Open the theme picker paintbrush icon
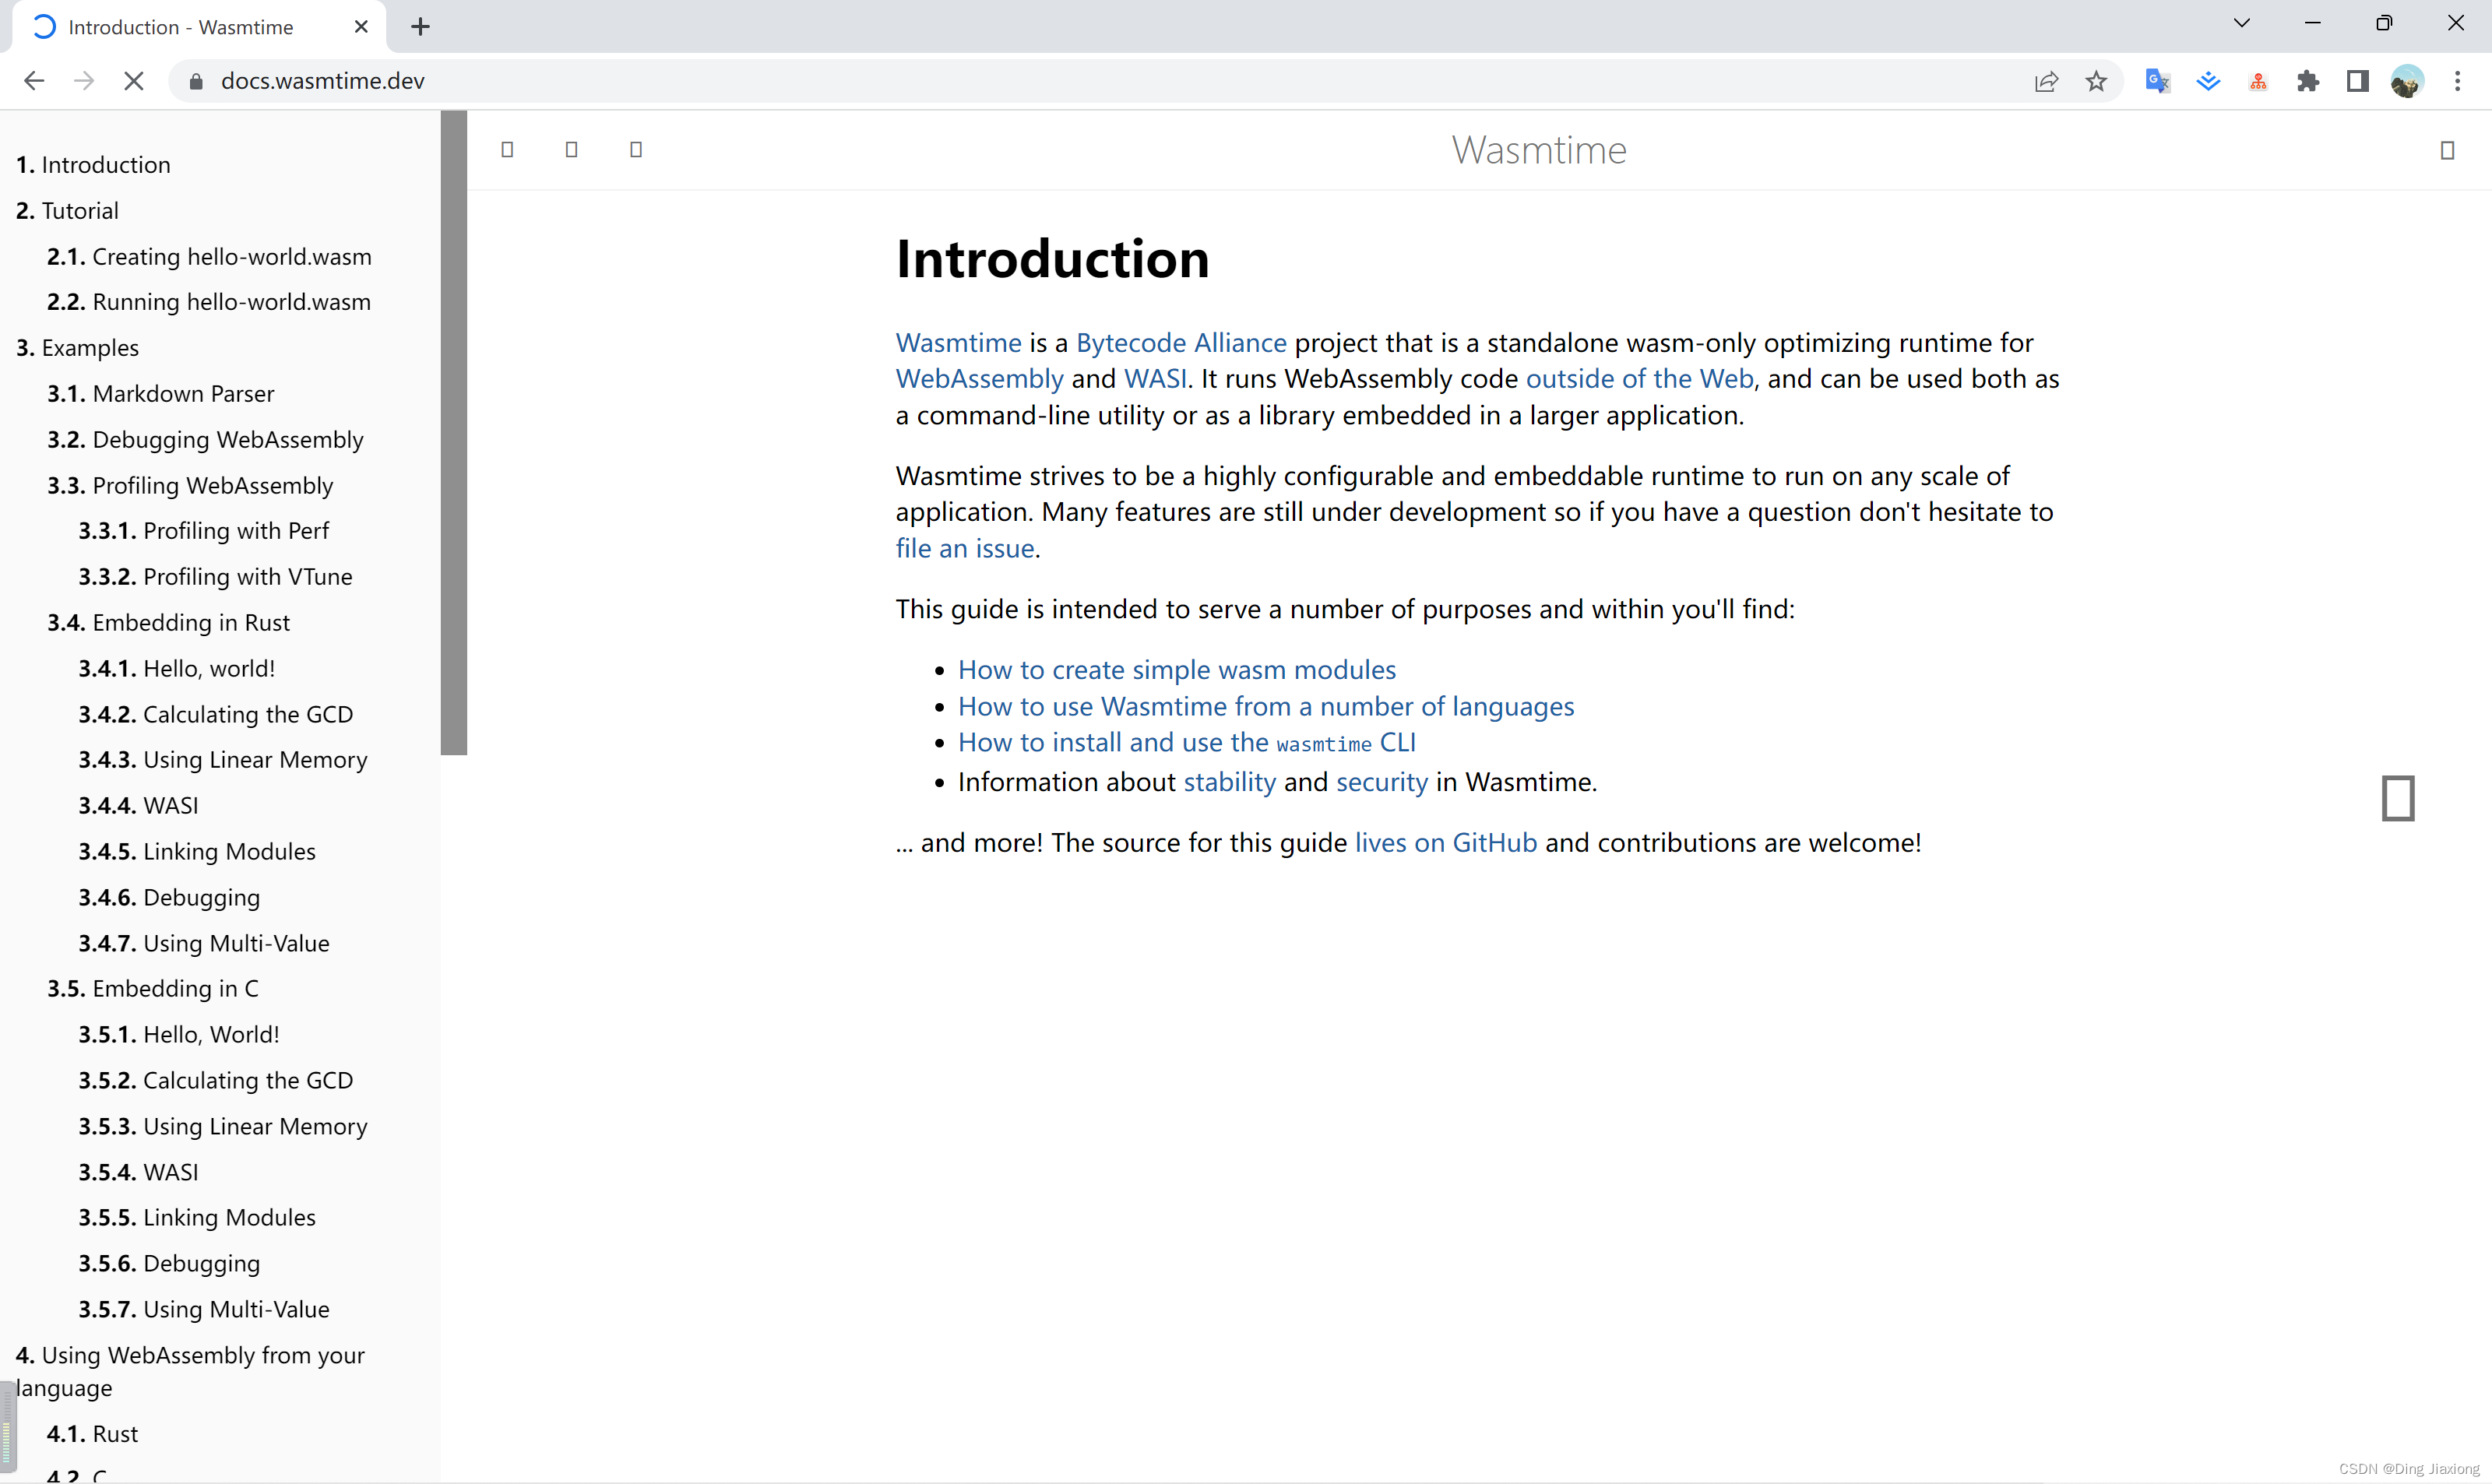 (571, 150)
